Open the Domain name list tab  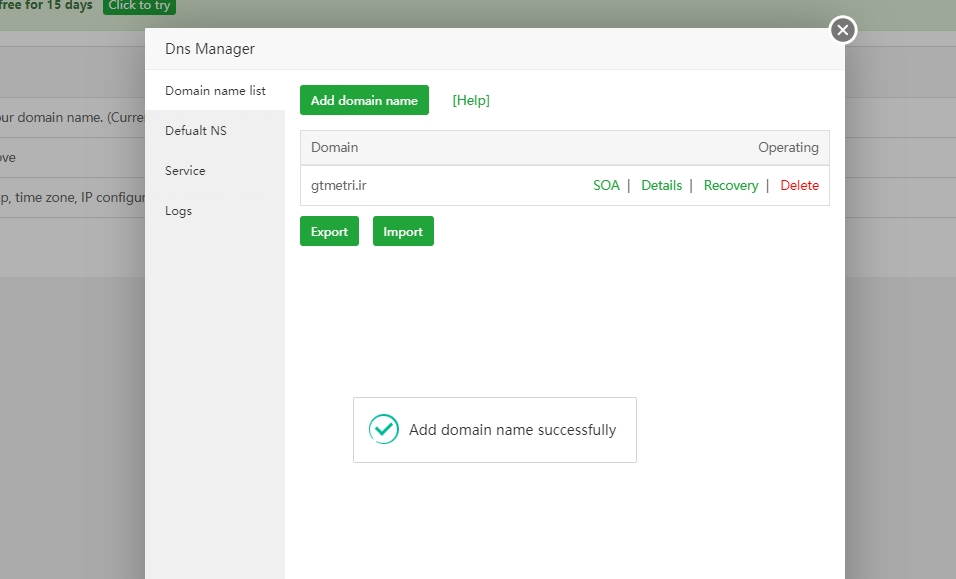tap(215, 91)
